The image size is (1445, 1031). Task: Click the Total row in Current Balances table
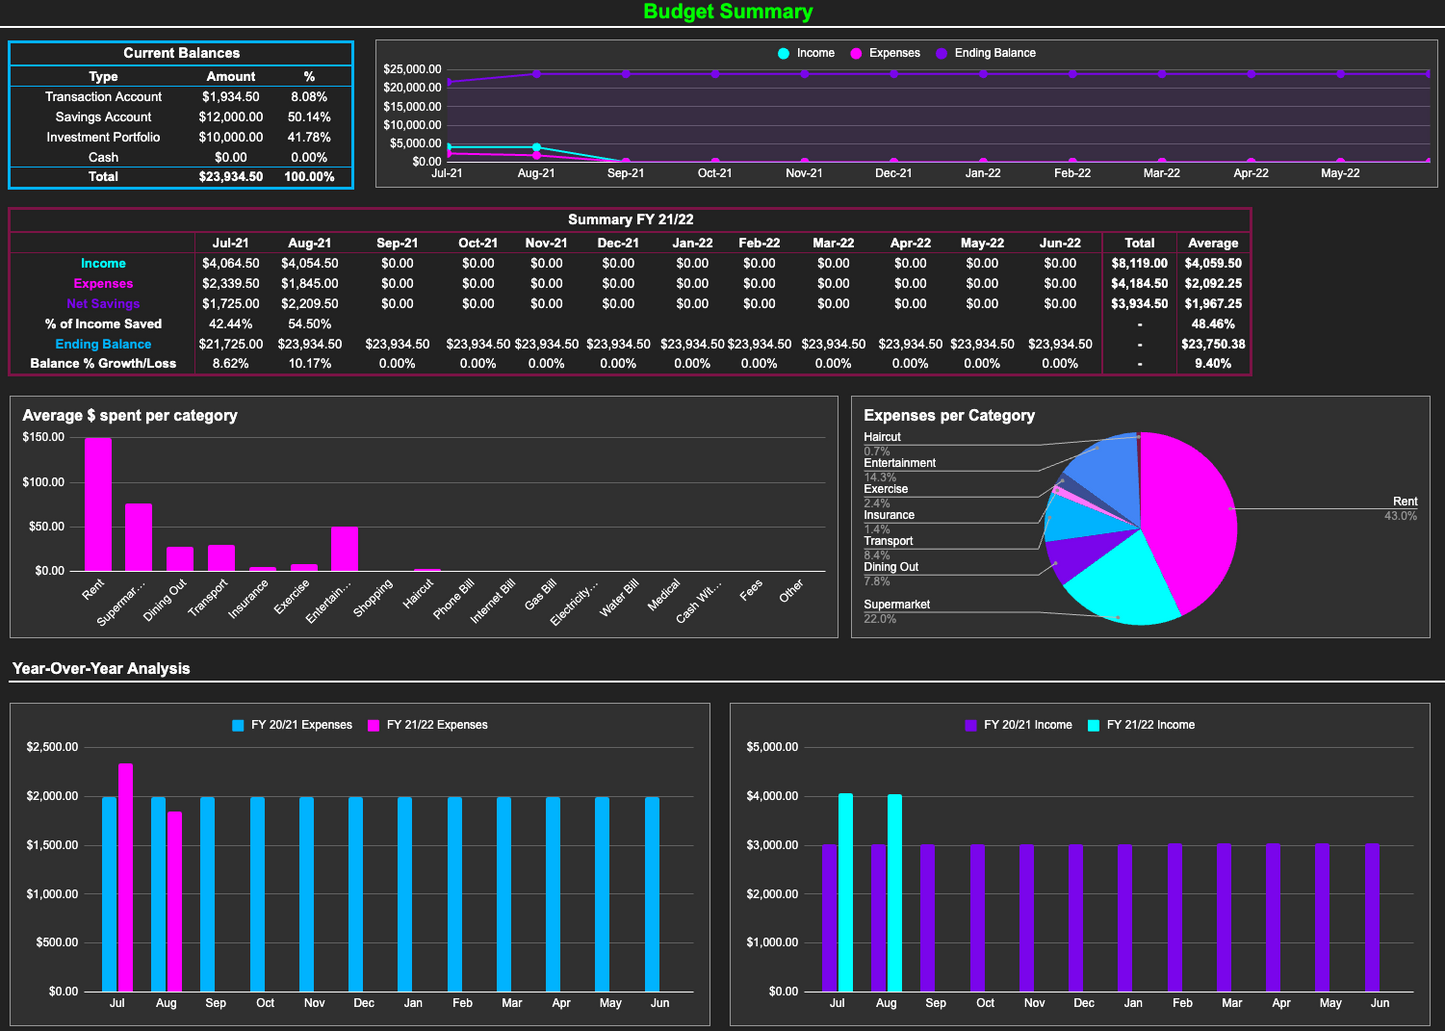103,177
